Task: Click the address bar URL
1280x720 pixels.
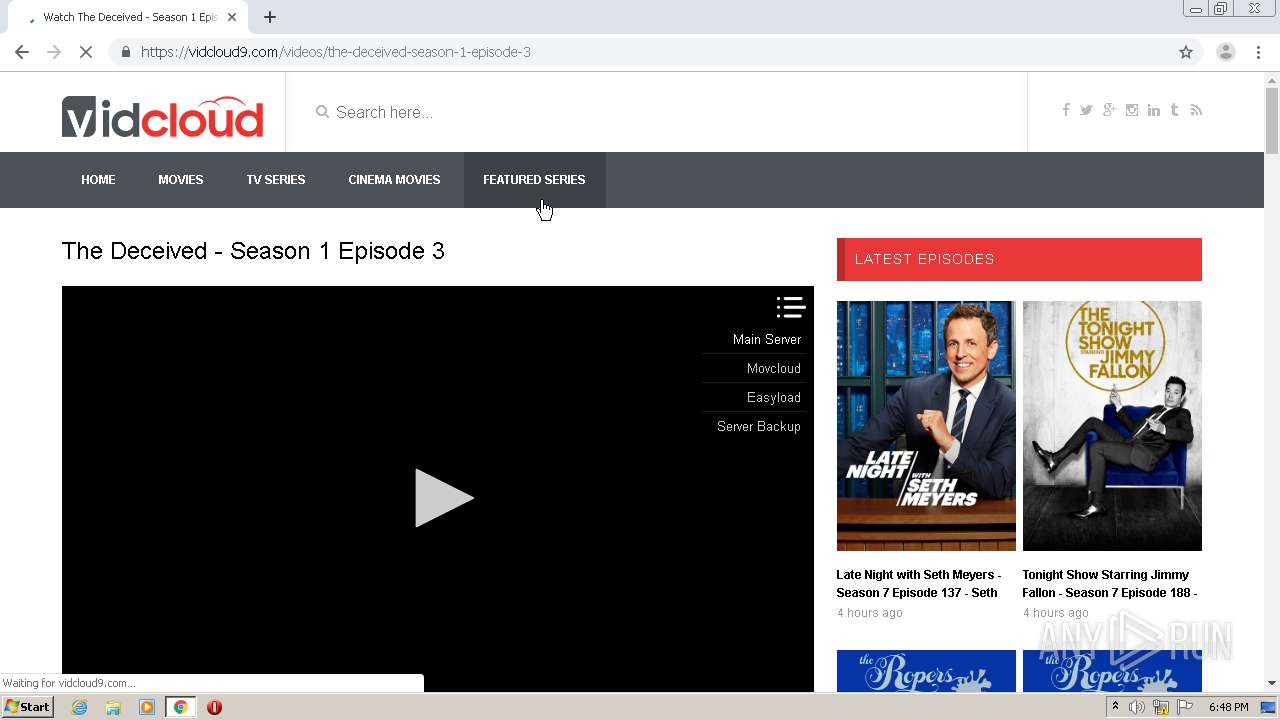Action: (x=336, y=52)
